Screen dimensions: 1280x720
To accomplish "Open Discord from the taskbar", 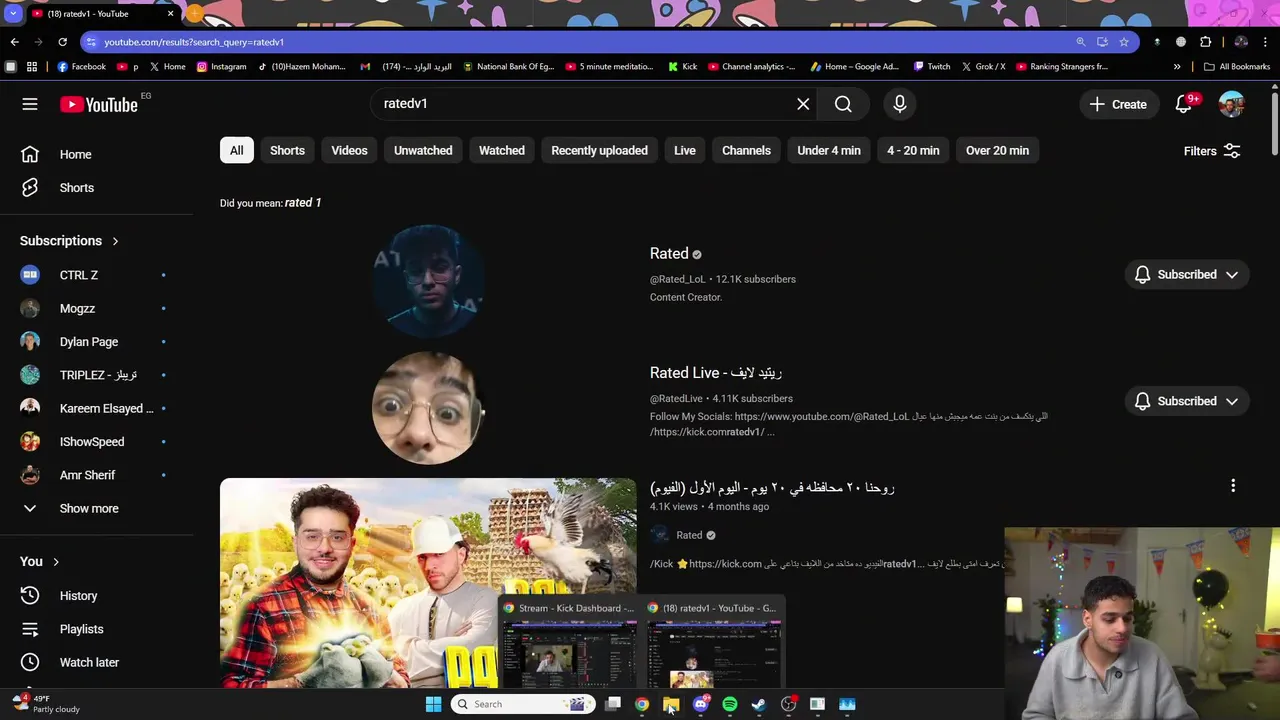I will click(x=701, y=704).
